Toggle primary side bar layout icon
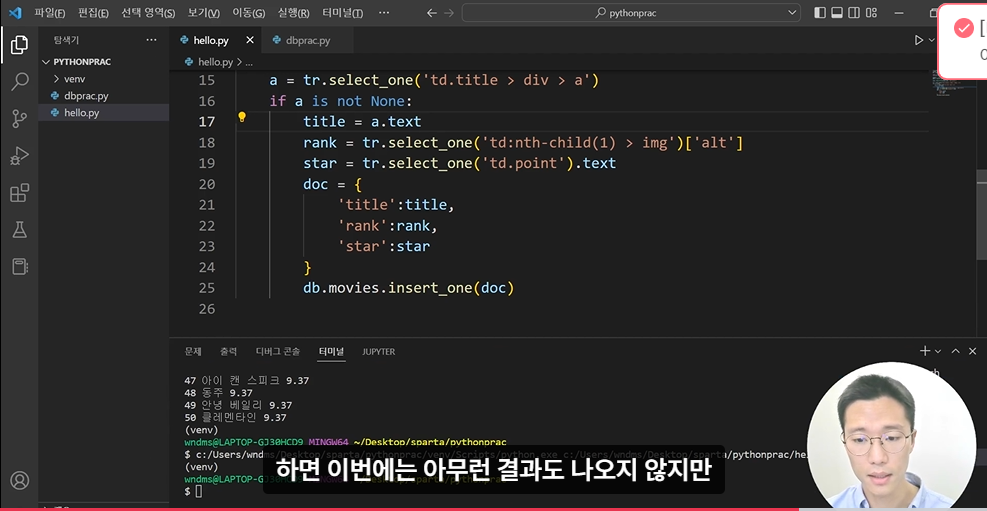Viewport: 987px width, 511px height. click(x=820, y=13)
